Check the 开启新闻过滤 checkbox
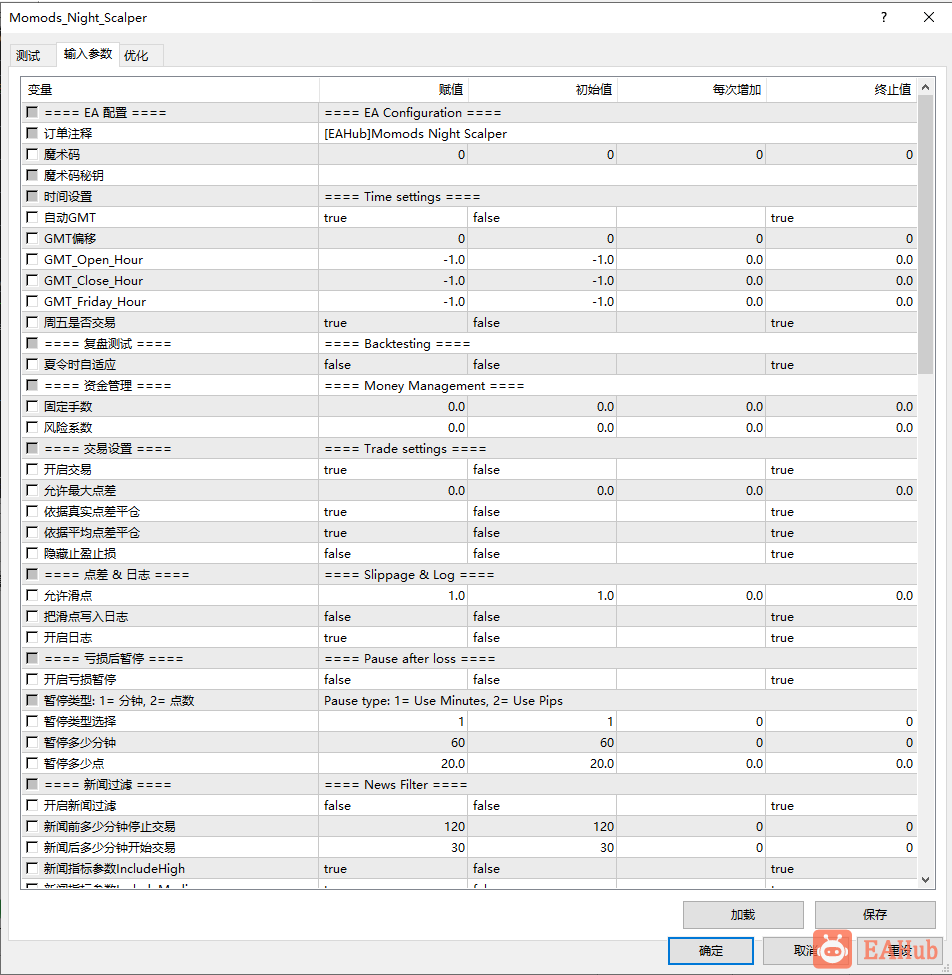This screenshot has height=975, width=952. (x=32, y=805)
